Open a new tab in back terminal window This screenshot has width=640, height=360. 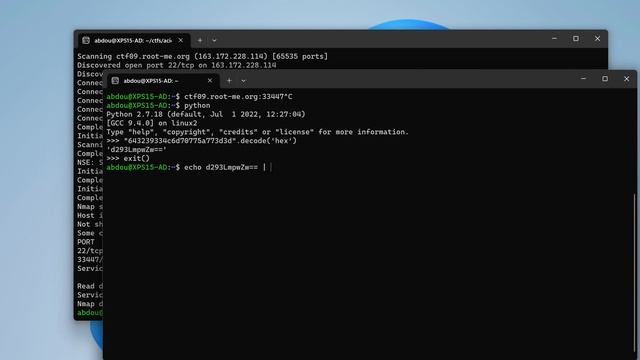pyautogui.click(x=200, y=40)
